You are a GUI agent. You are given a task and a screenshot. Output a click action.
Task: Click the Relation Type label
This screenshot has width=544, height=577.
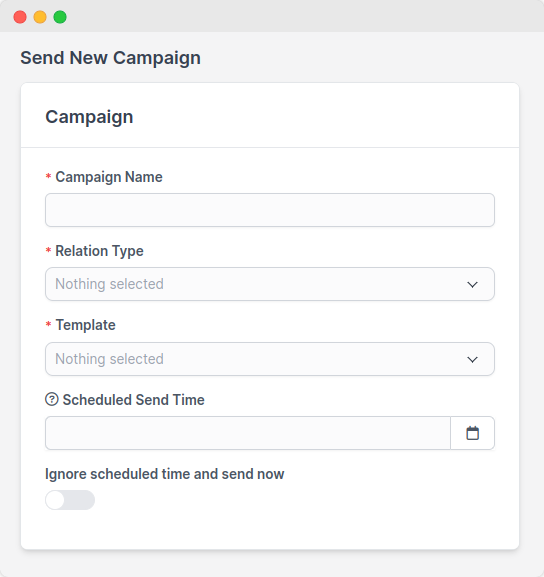pyautogui.click(x=99, y=251)
